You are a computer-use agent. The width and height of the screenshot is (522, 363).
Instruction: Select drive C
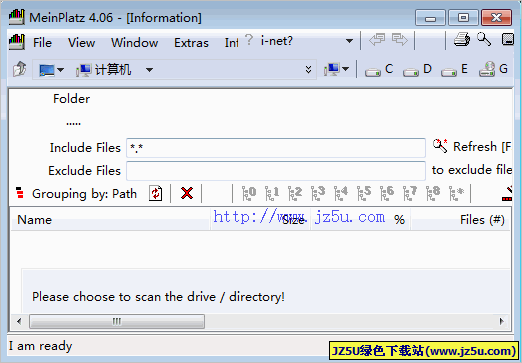point(379,70)
